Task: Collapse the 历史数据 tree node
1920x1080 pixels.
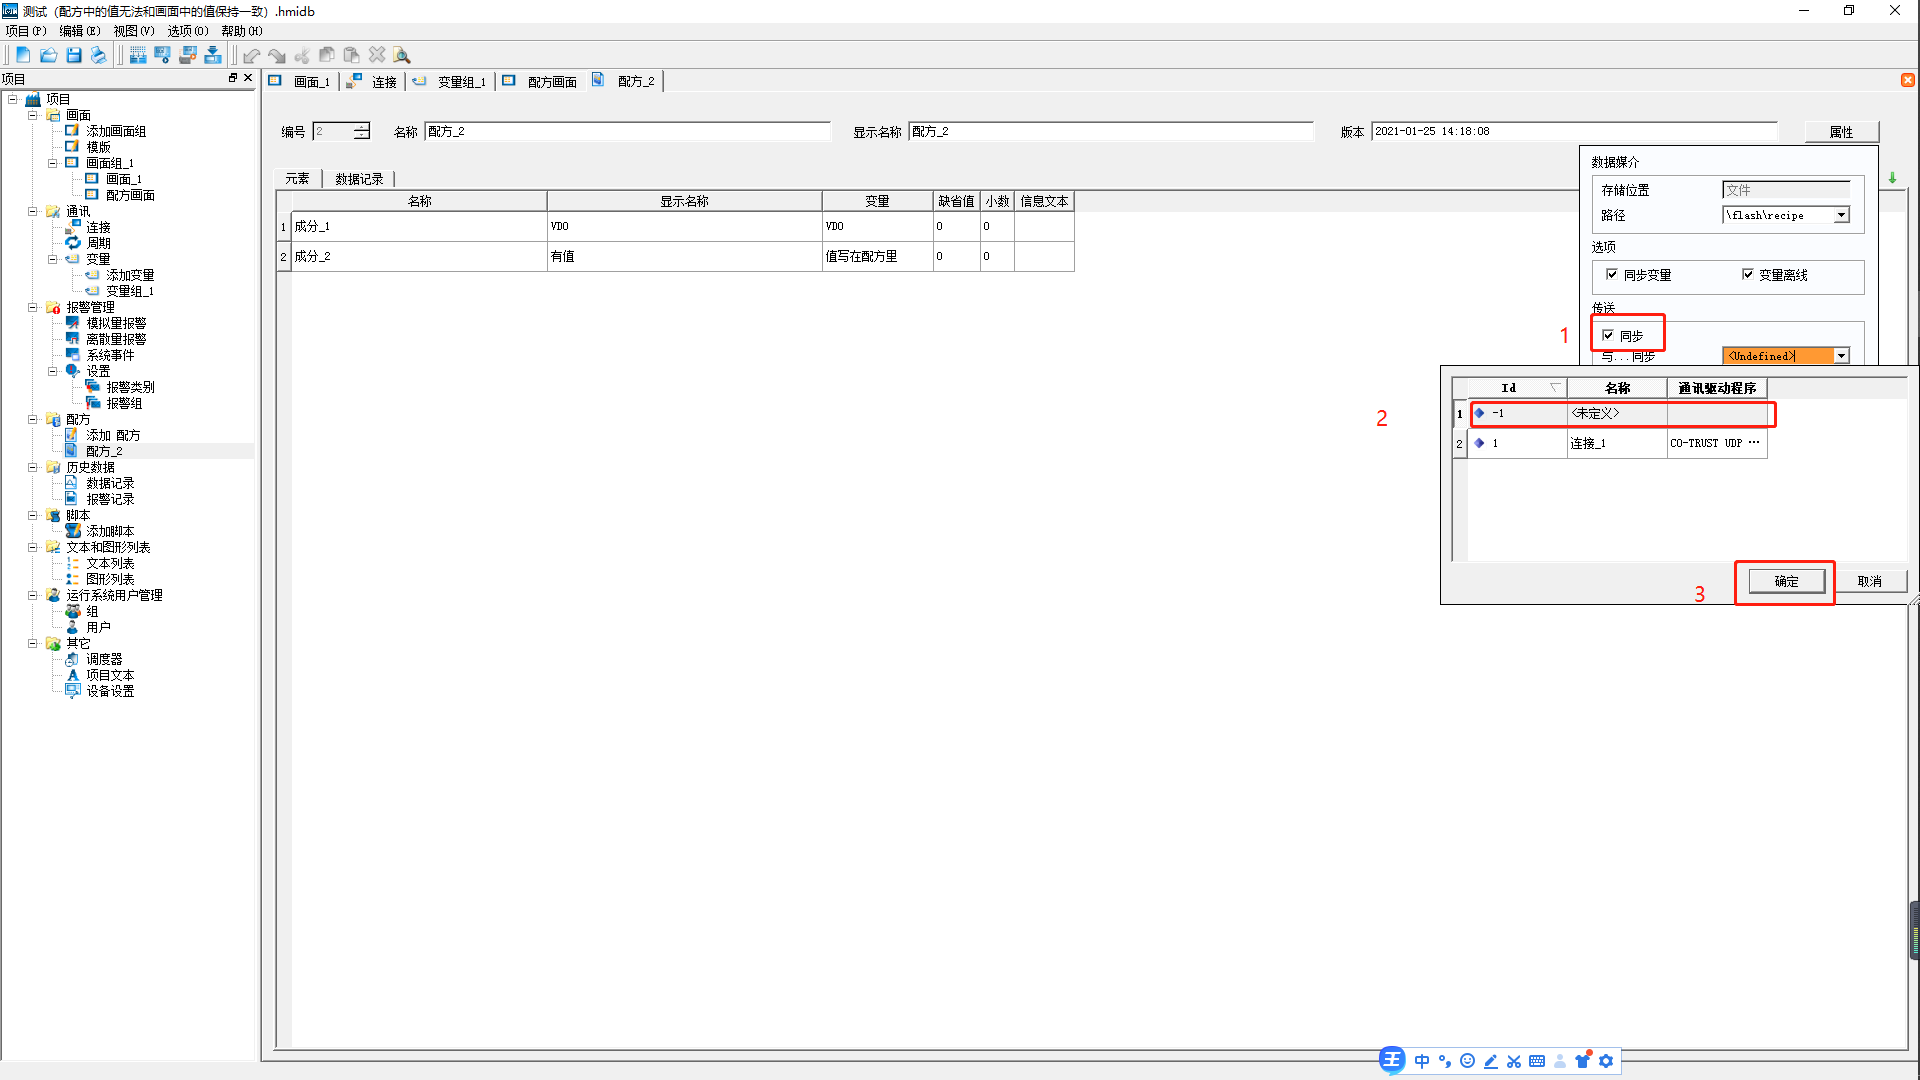Action: click(33, 467)
